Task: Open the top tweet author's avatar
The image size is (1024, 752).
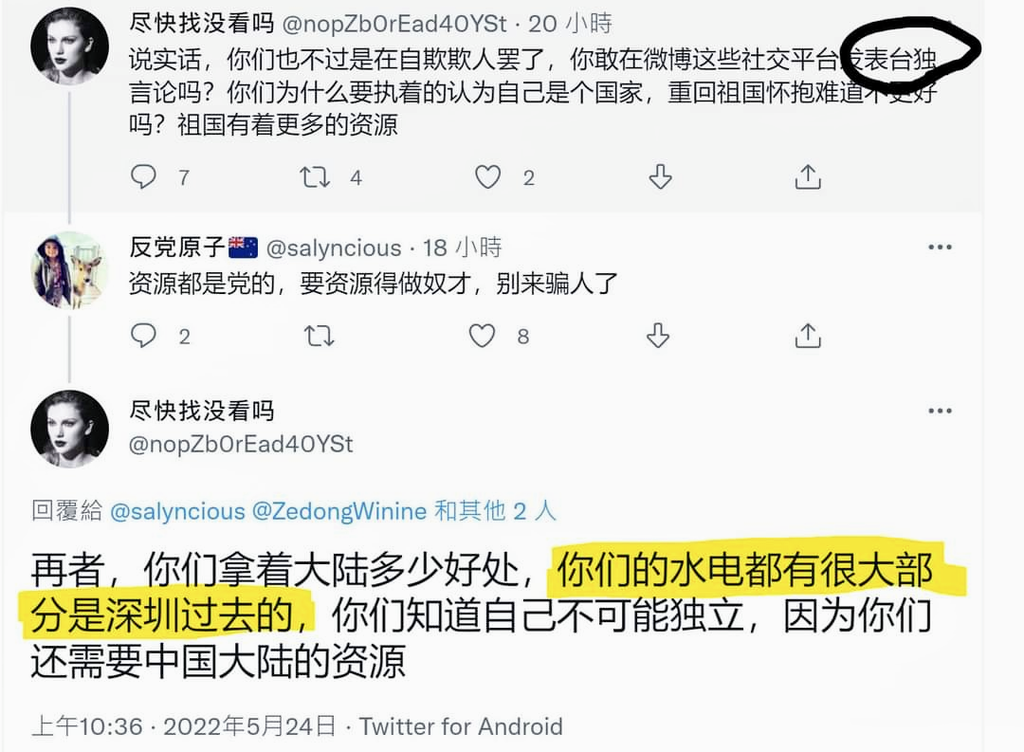Action: [69, 46]
